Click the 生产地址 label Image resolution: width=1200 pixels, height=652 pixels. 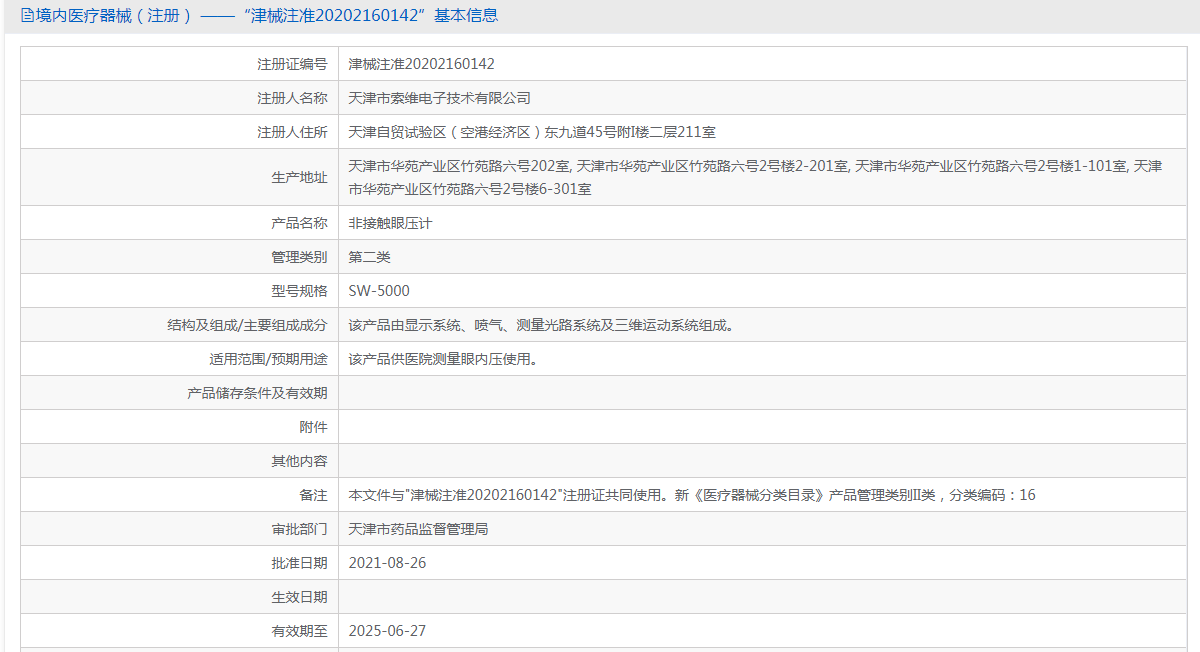coord(299,177)
